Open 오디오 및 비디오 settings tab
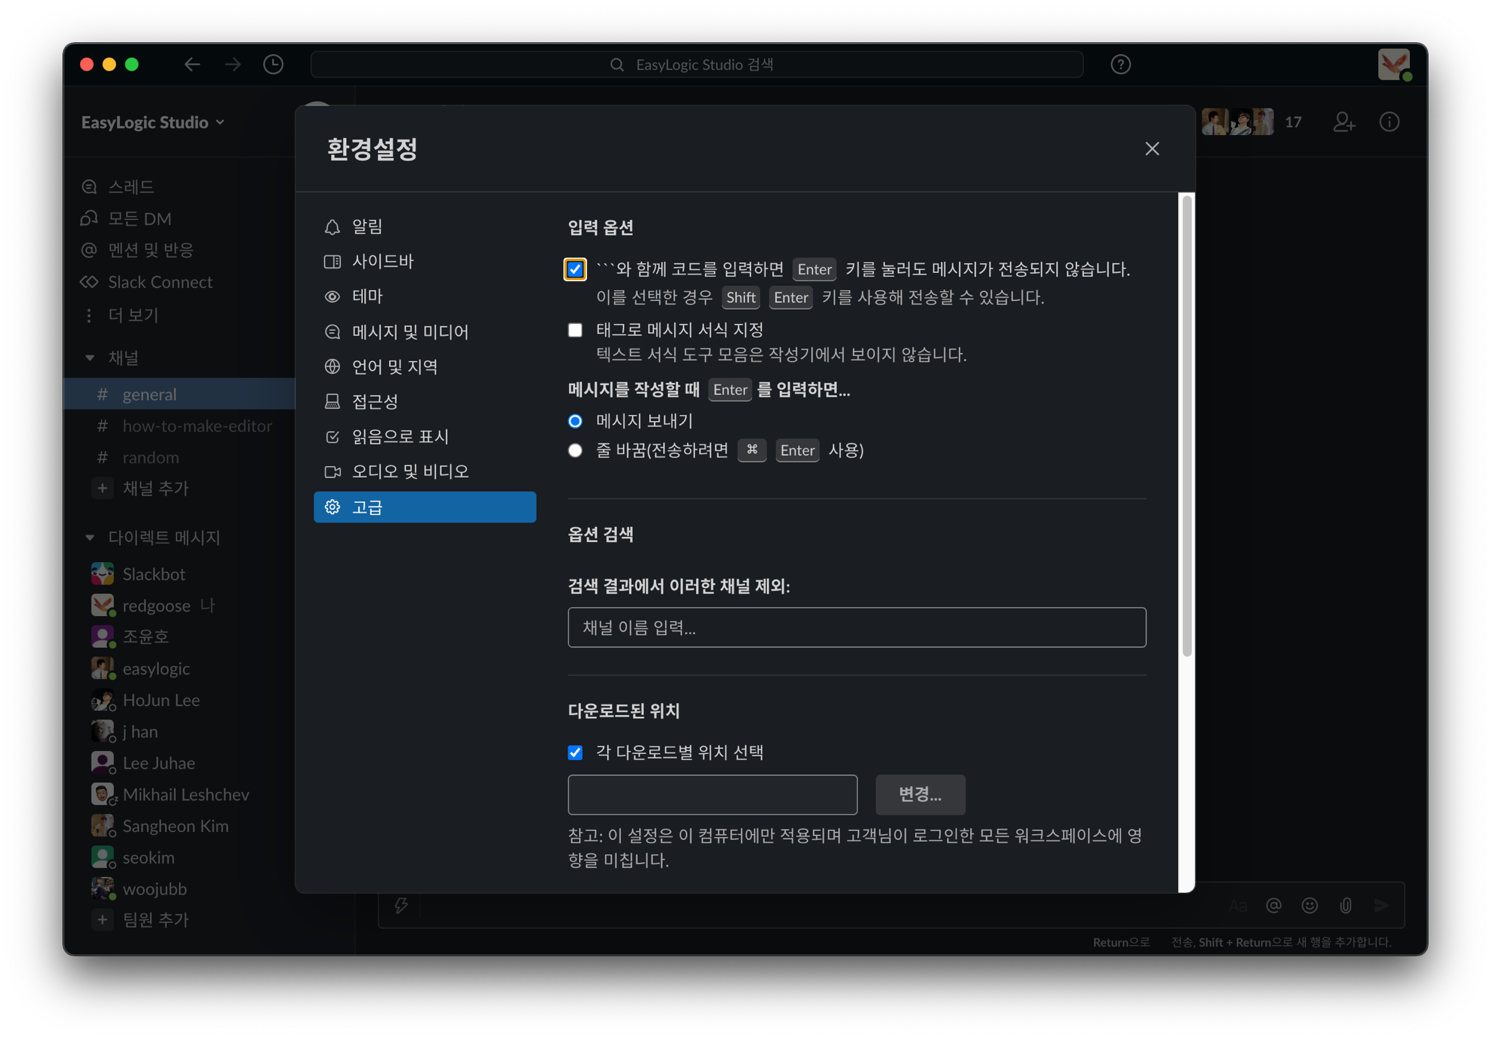The image size is (1491, 1039). click(425, 471)
